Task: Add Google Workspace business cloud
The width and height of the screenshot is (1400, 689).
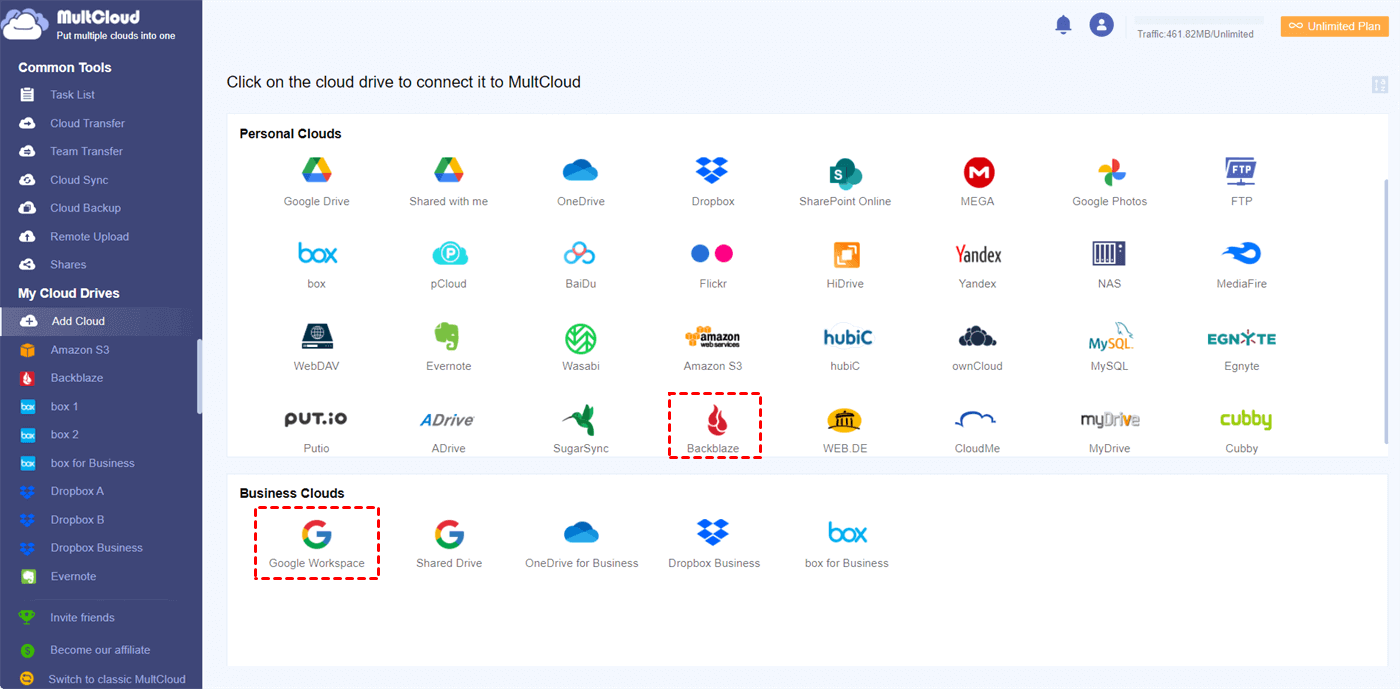Action: (x=317, y=543)
